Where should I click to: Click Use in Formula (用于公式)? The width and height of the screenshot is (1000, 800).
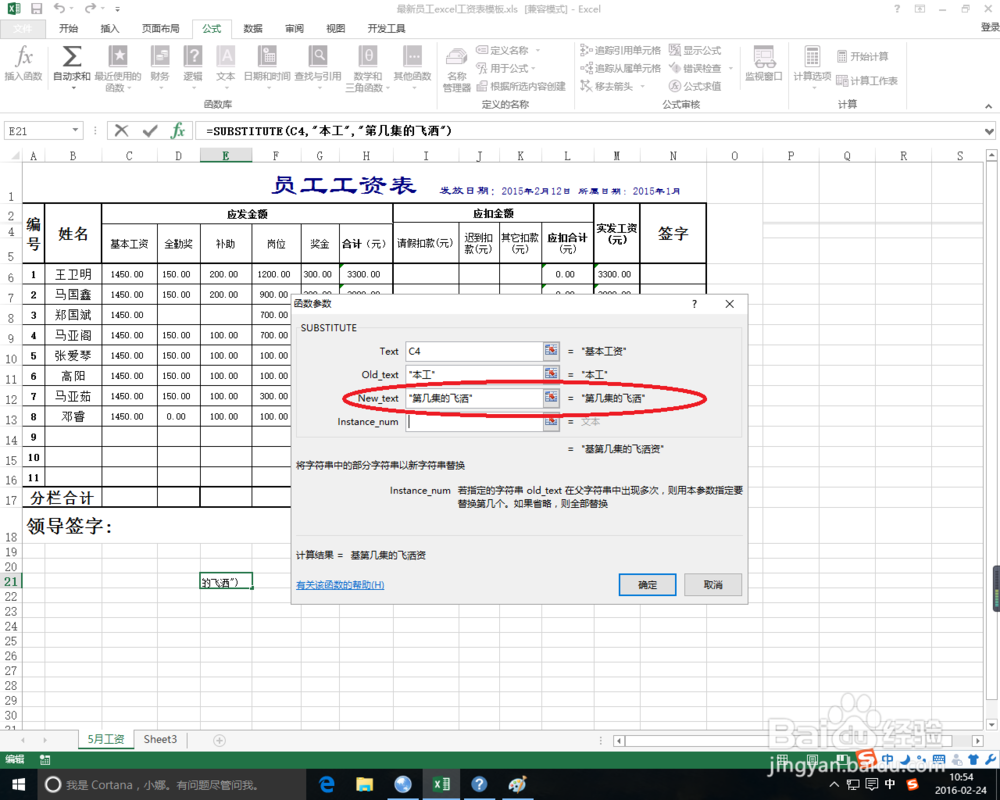pos(506,68)
